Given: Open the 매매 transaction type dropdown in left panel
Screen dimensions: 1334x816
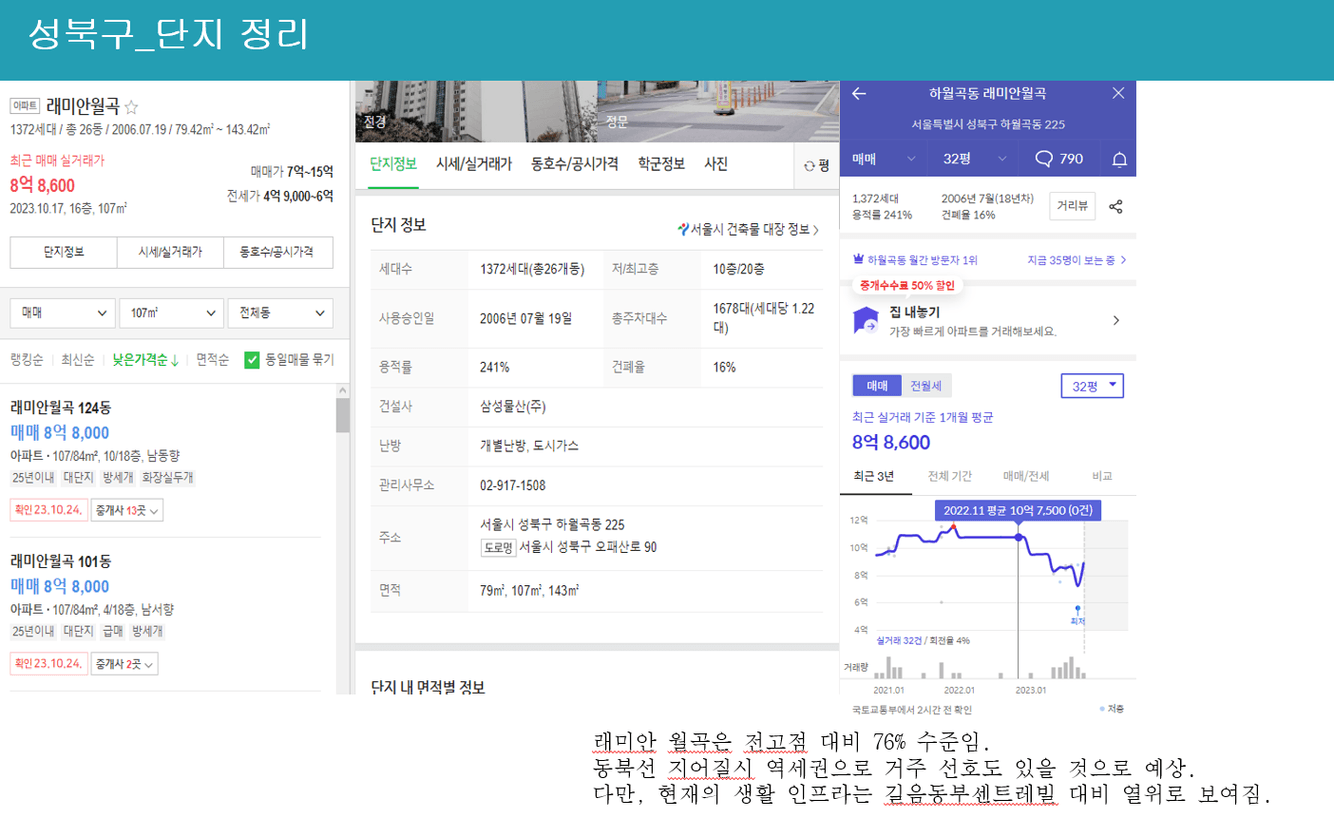Looking at the screenshot, I should pos(61,313).
